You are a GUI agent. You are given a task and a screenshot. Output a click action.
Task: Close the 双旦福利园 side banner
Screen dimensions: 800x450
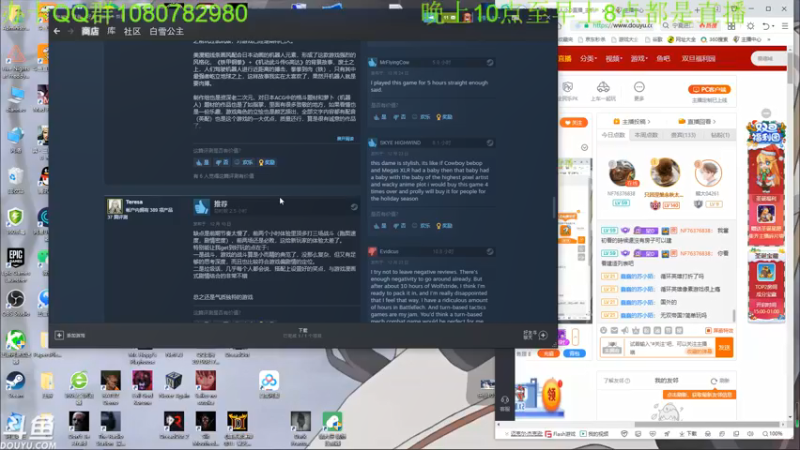tap(766, 113)
